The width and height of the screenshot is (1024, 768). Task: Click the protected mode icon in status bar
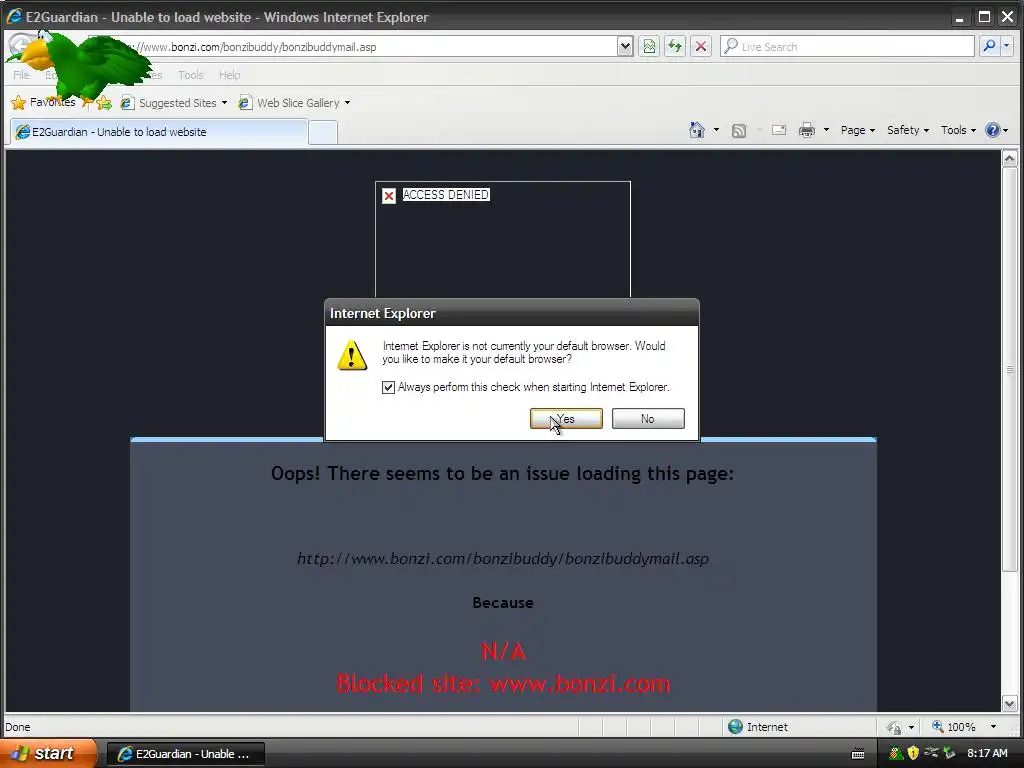[x=893, y=727]
